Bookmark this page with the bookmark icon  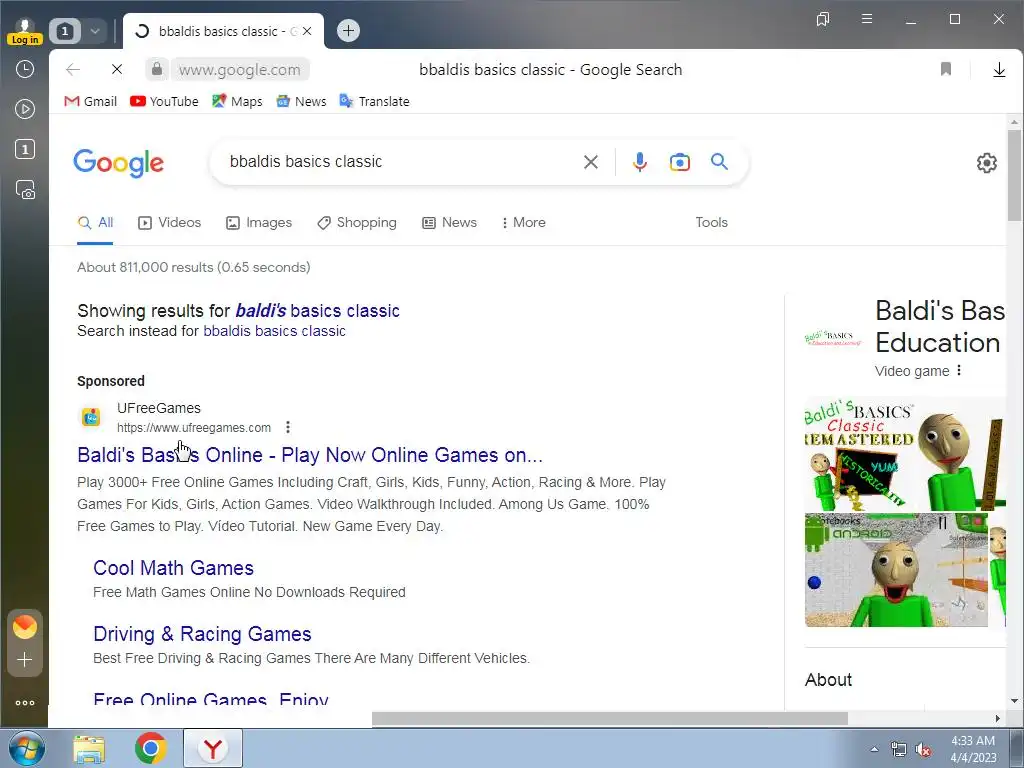click(946, 69)
